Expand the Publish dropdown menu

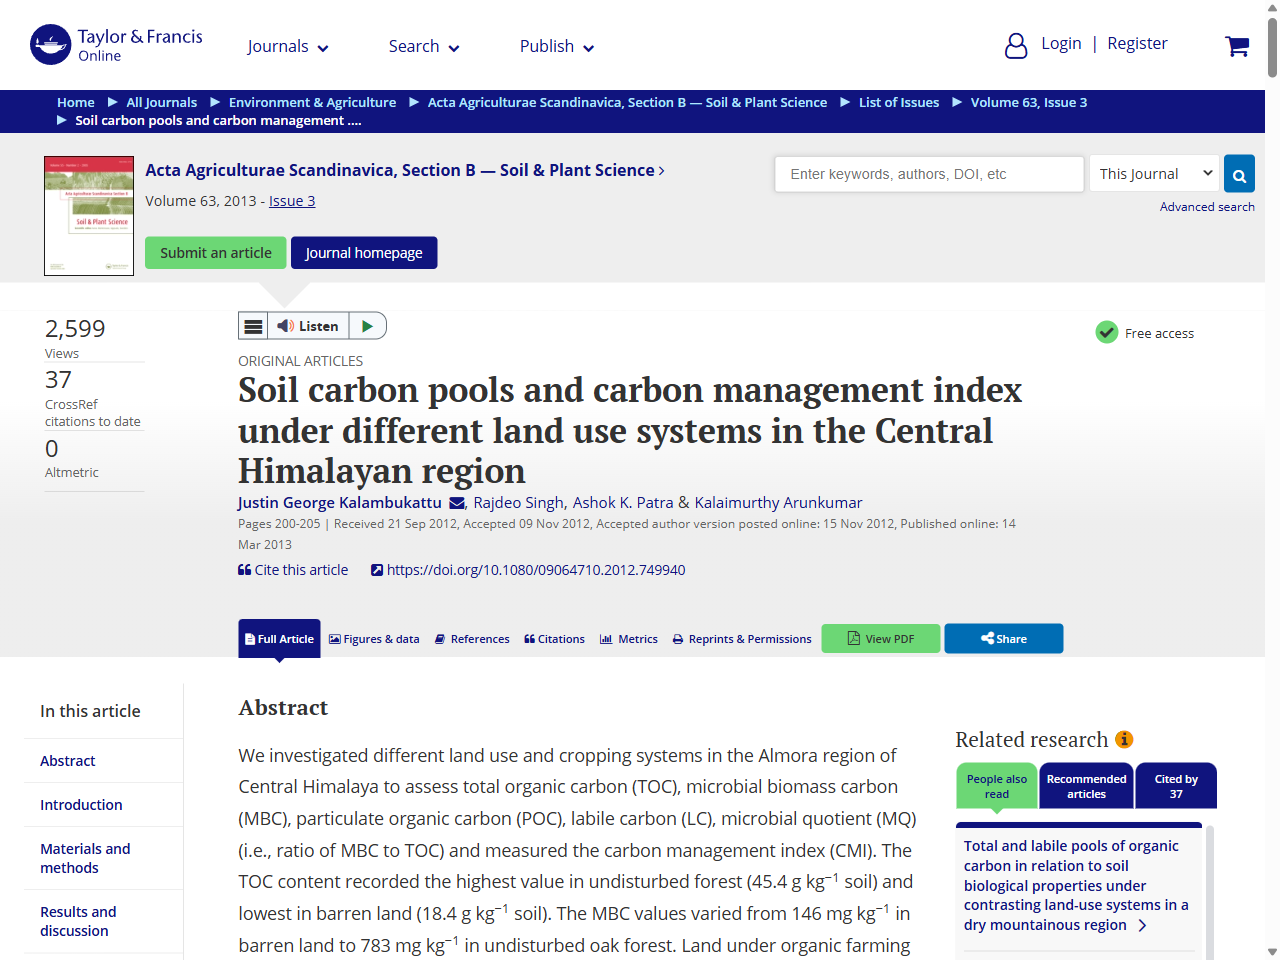click(x=557, y=46)
